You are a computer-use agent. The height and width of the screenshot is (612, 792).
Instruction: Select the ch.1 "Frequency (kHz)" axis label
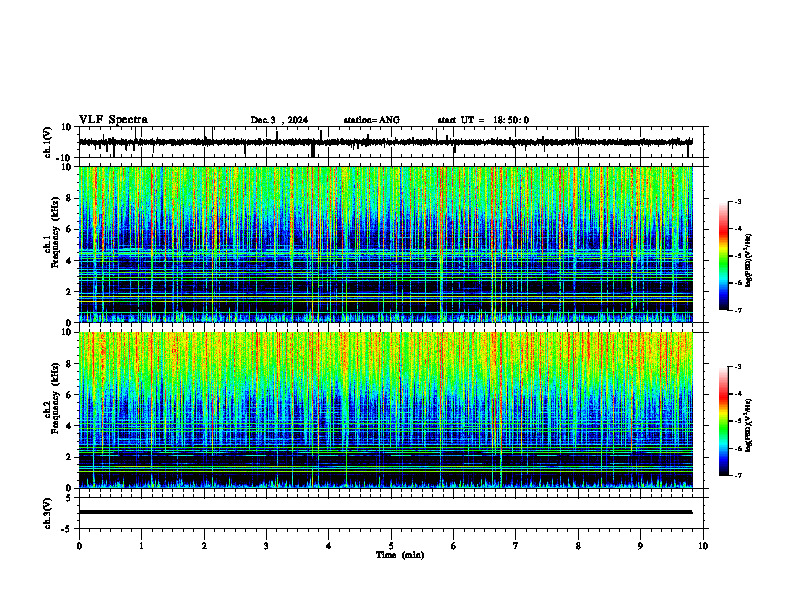pos(55,232)
